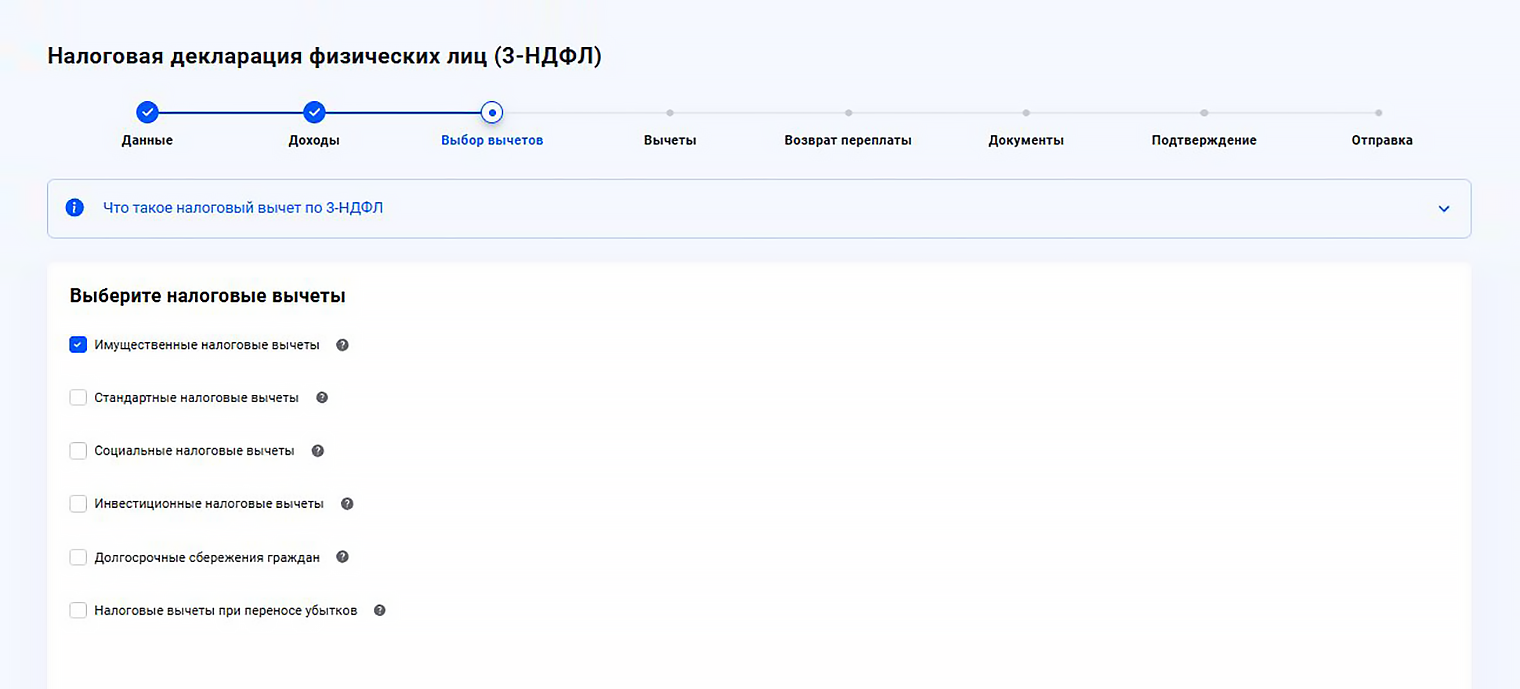Uncheck Имущественные налоговые вычеты checkbox
Image resolution: width=1520 pixels, height=689 pixels.
click(x=78, y=345)
